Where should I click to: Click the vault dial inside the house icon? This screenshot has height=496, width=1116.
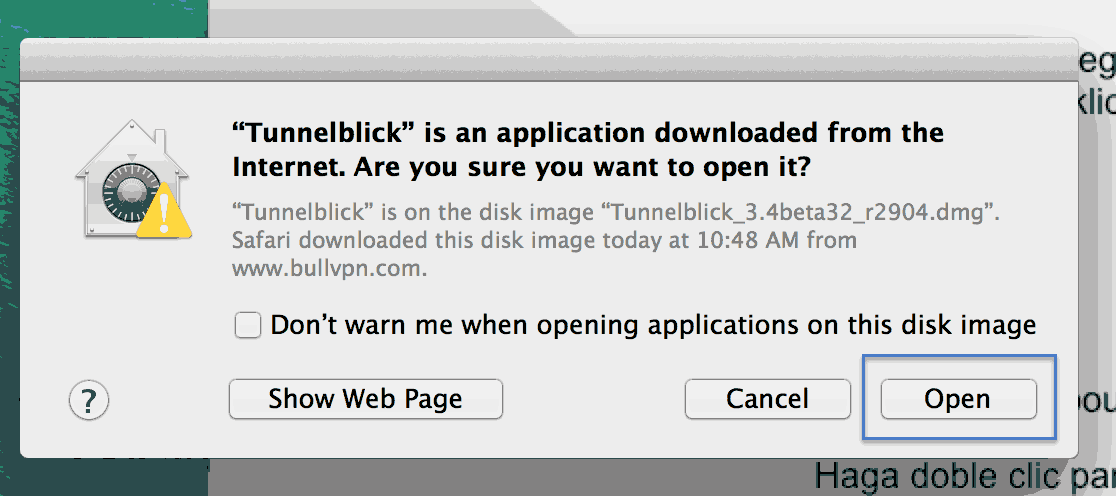click(x=128, y=192)
